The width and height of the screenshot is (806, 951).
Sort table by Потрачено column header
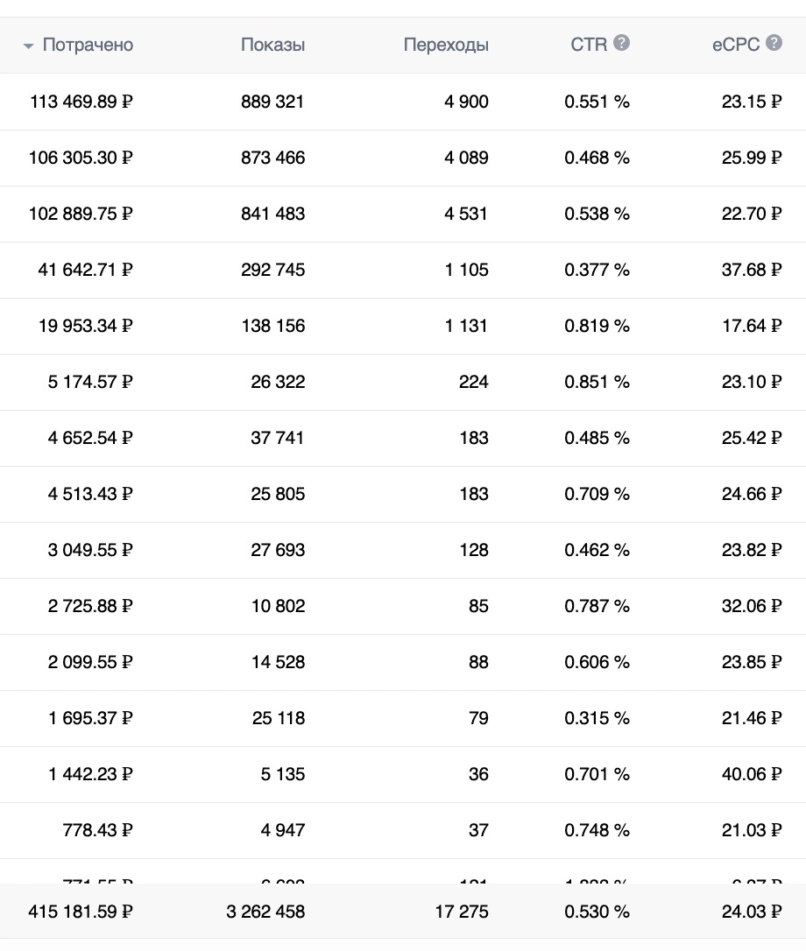(88, 45)
